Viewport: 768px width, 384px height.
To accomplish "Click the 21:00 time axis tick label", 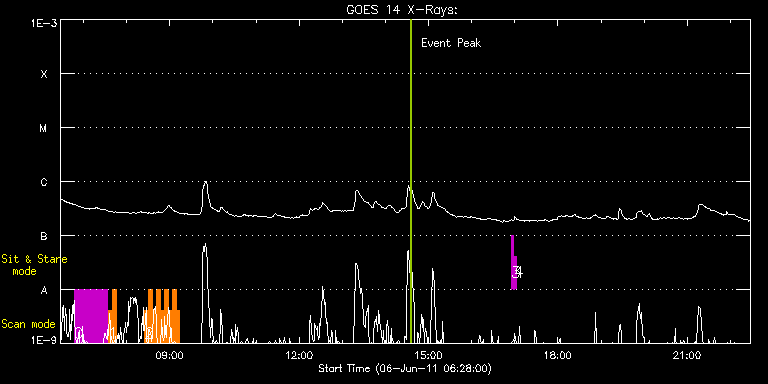I will tap(687, 354).
